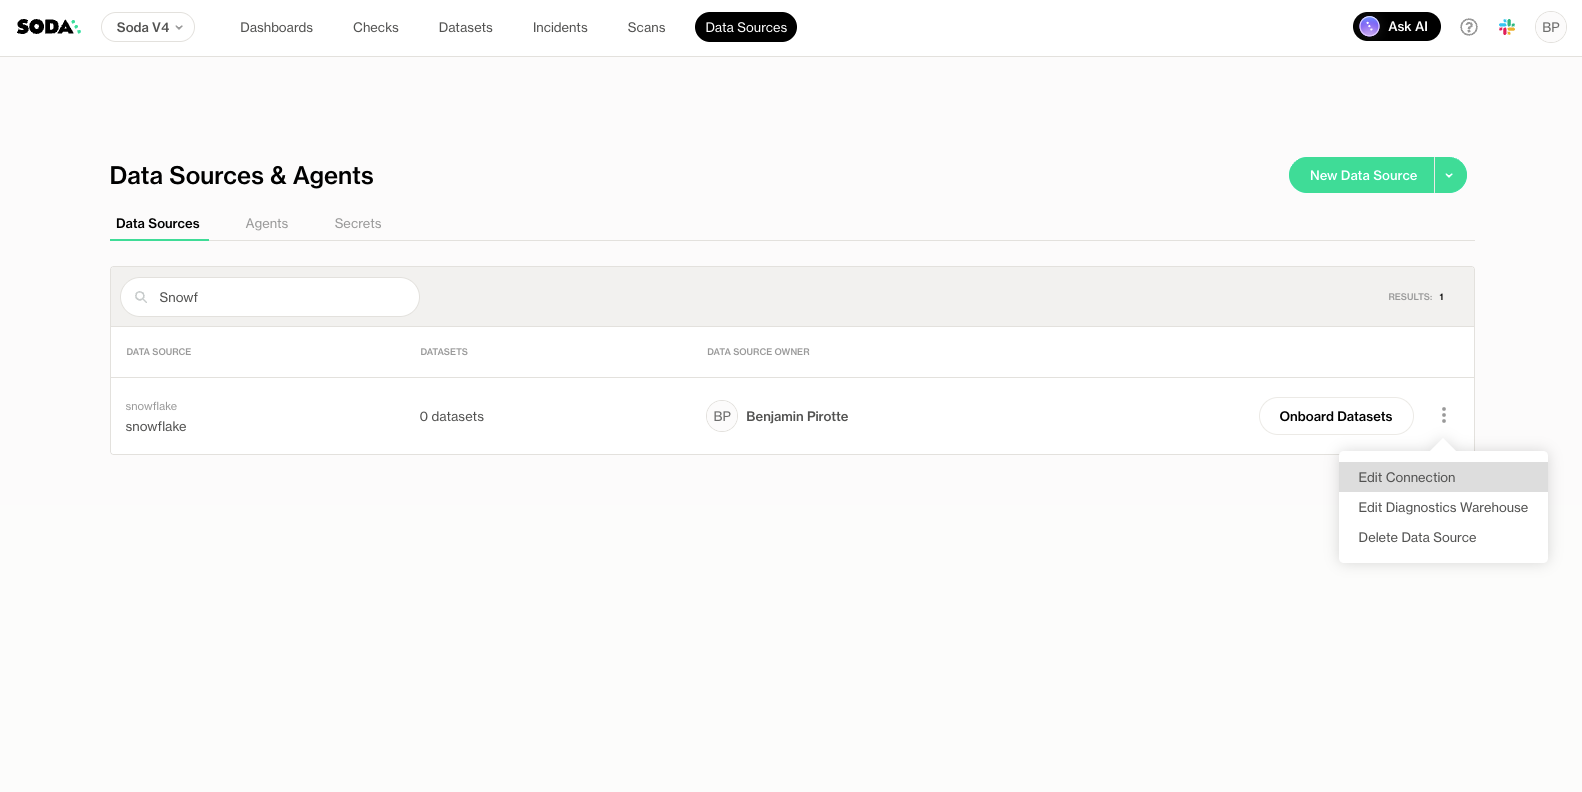
Task: Click the search magnifier icon
Action: 141,297
